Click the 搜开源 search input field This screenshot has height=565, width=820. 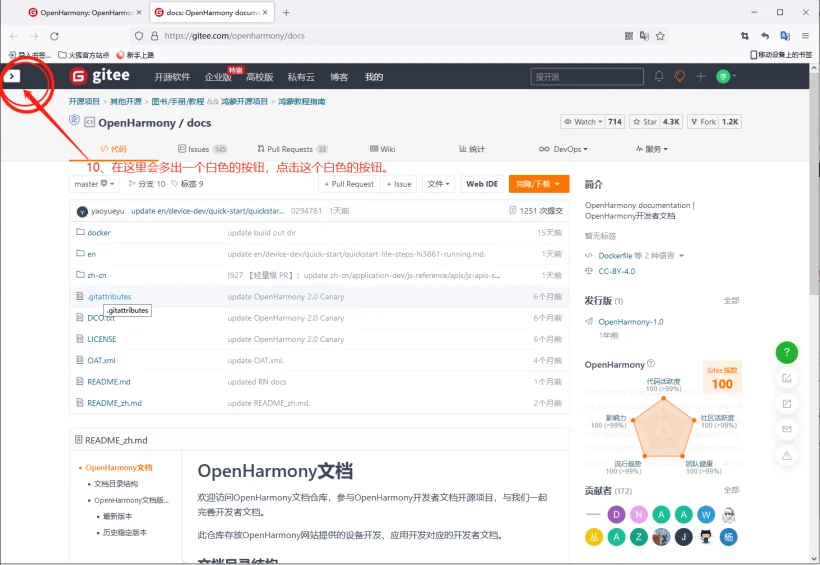click(587, 76)
